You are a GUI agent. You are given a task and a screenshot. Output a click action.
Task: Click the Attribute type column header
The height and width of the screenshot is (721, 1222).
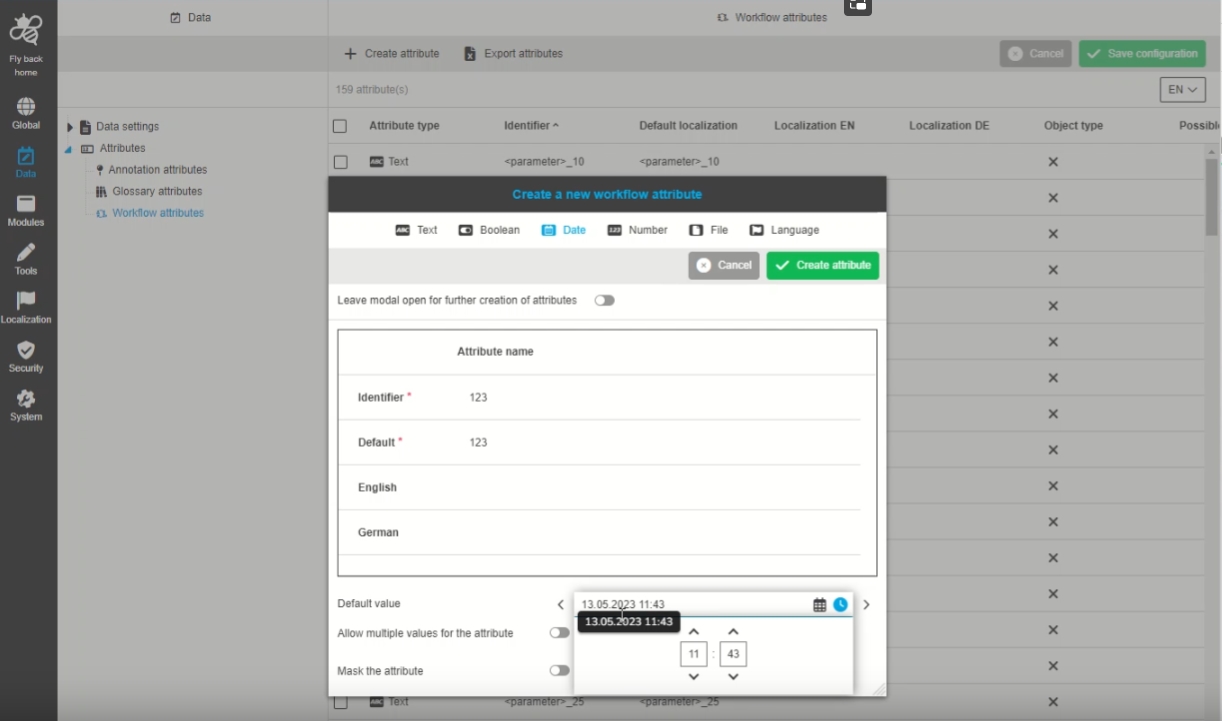(x=404, y=126)
